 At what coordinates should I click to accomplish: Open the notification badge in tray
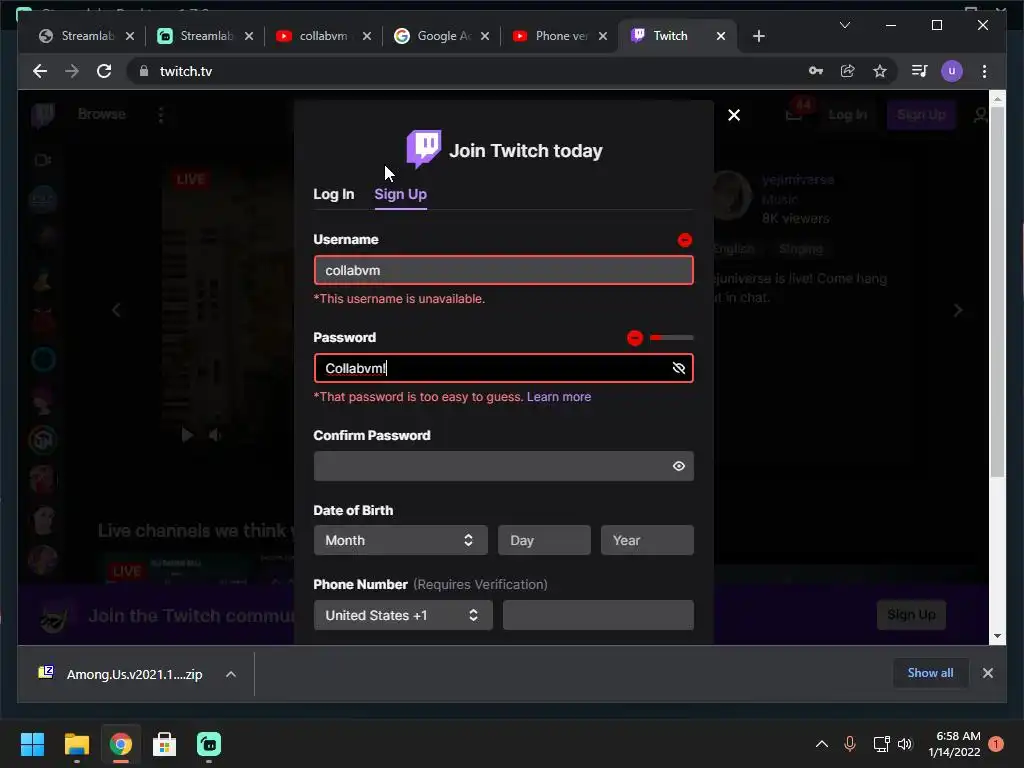996,744
